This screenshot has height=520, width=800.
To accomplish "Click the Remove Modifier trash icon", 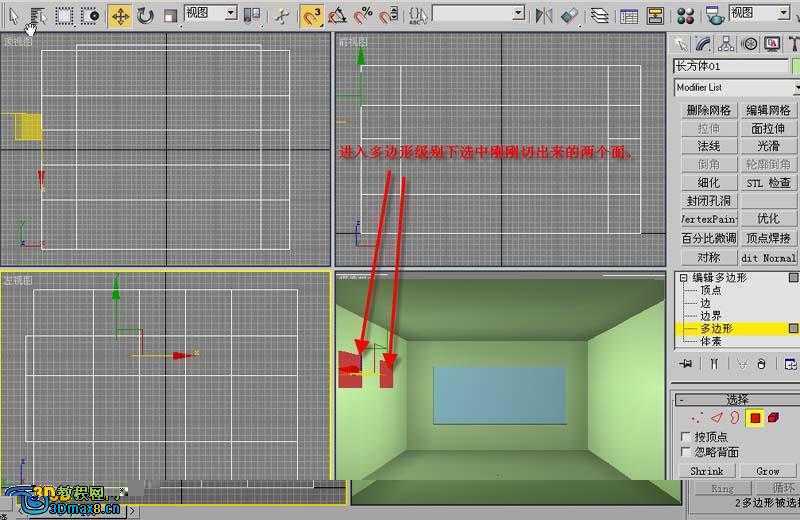I will (x=761, y=364).
